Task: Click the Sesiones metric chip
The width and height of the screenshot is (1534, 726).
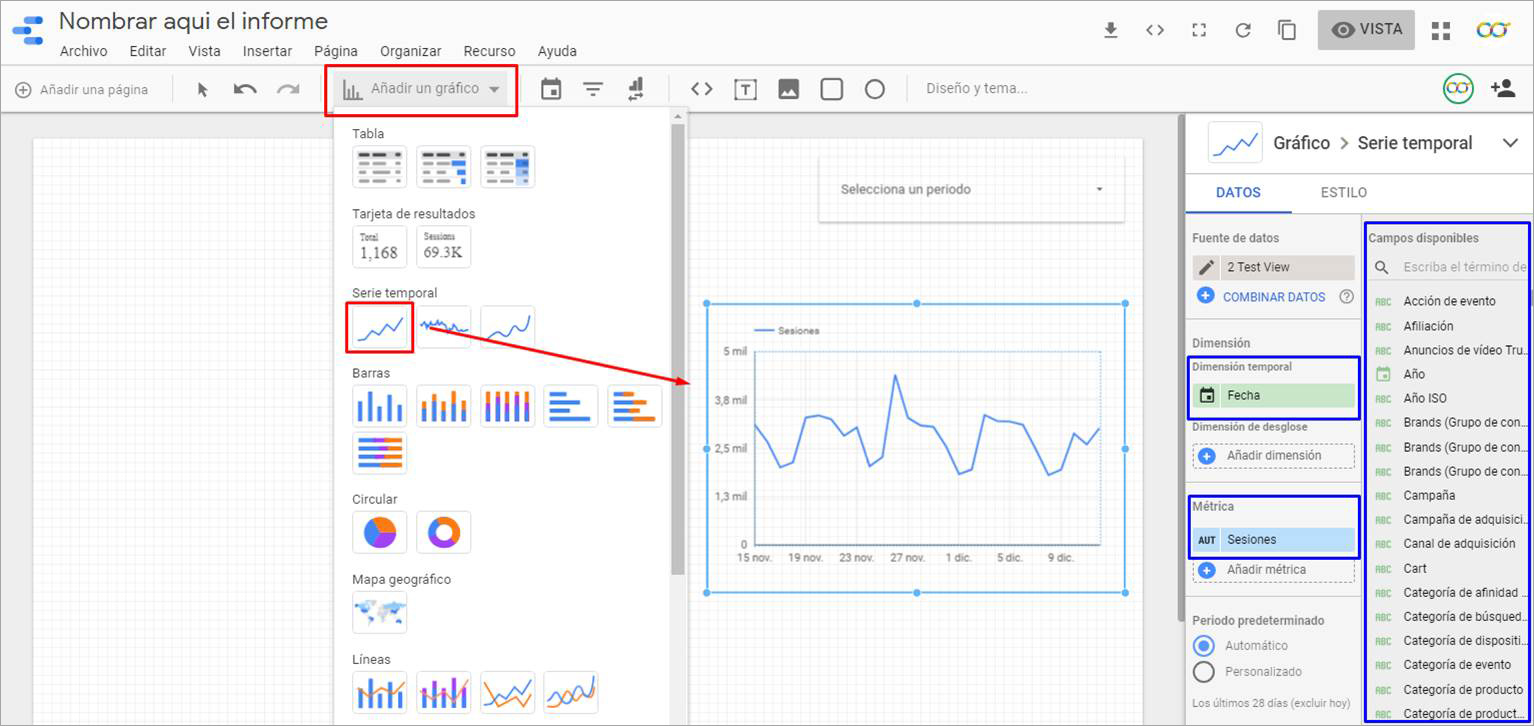Action: [1273, 540]
